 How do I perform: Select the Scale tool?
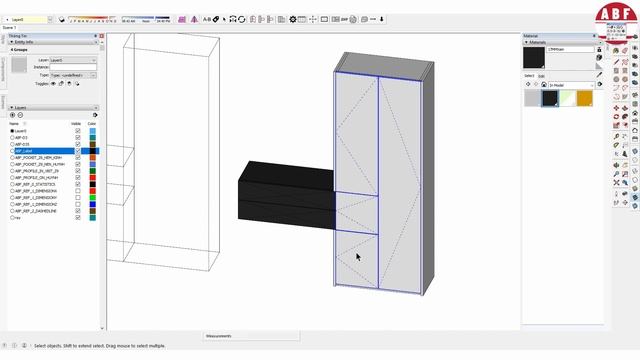616,125
